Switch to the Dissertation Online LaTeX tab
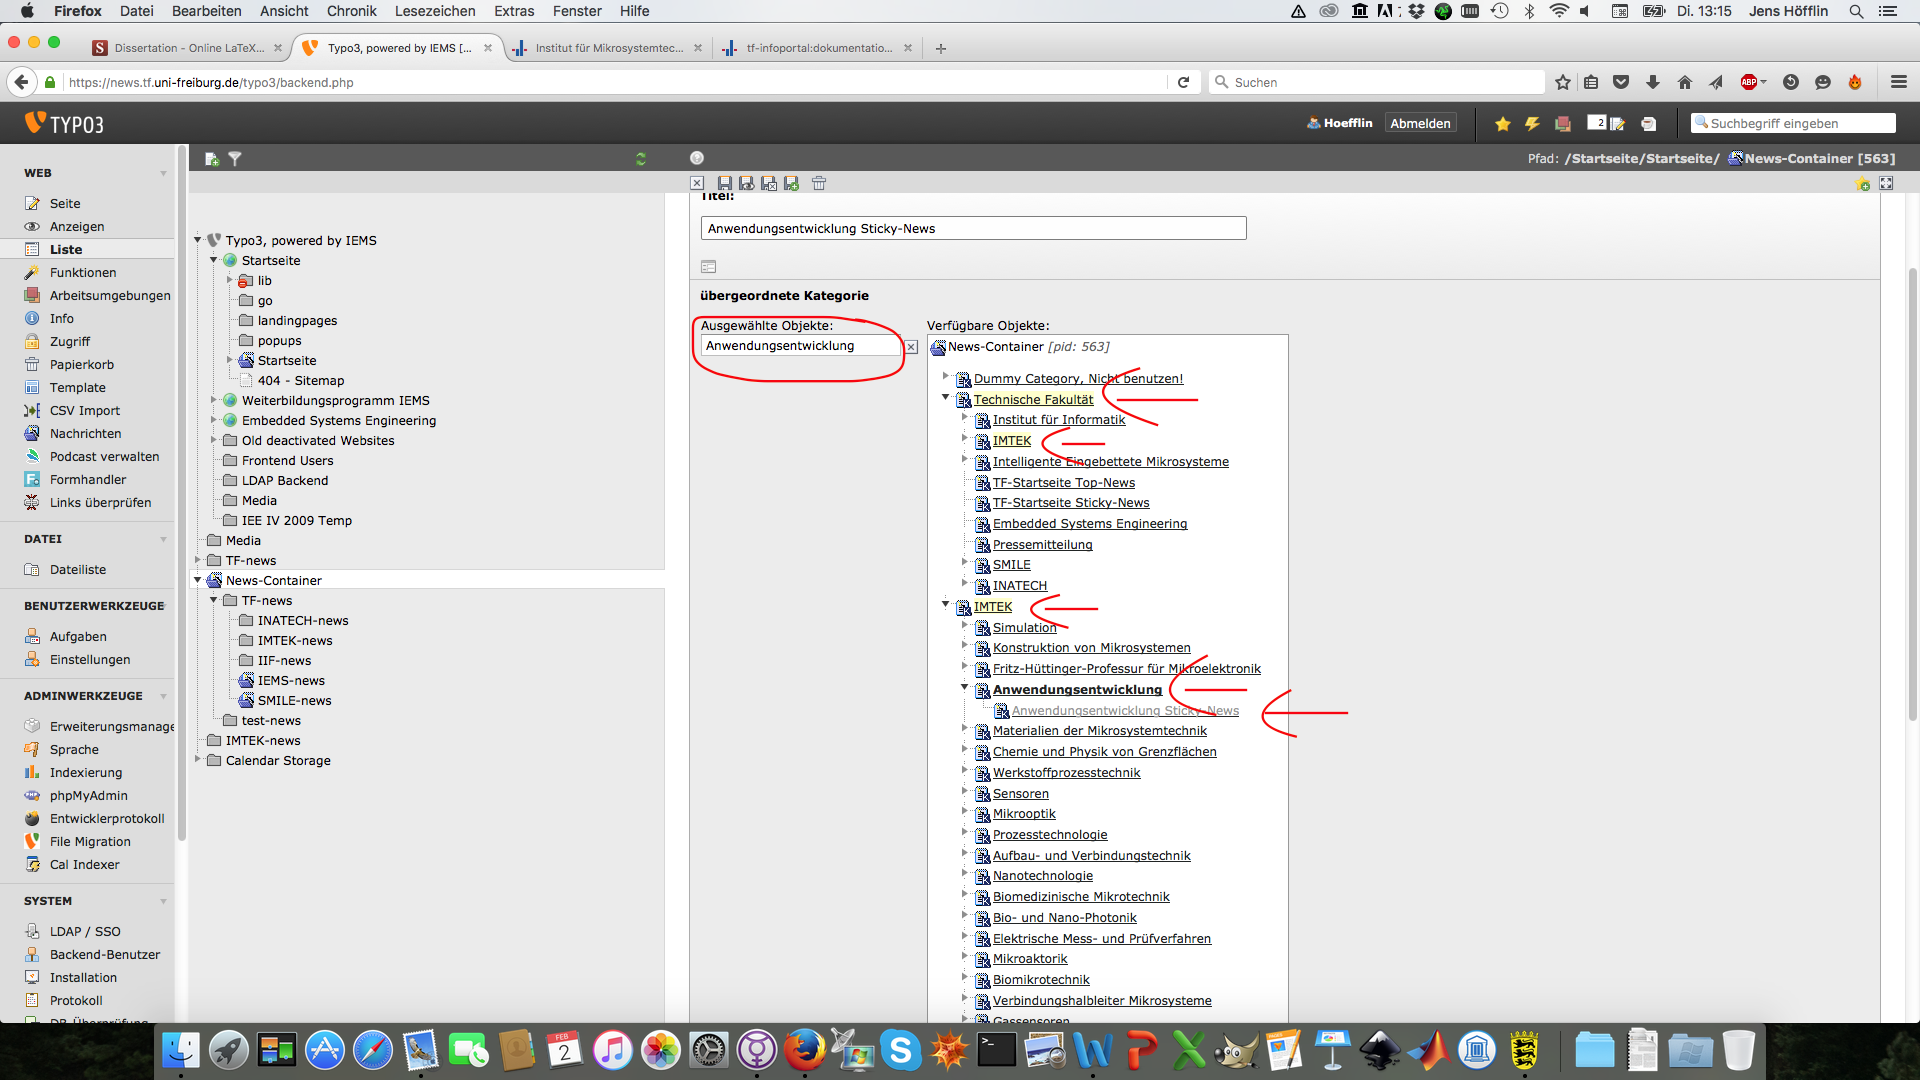The height and width of the screenshot is (1080, 1920). (x=187, y=48)
